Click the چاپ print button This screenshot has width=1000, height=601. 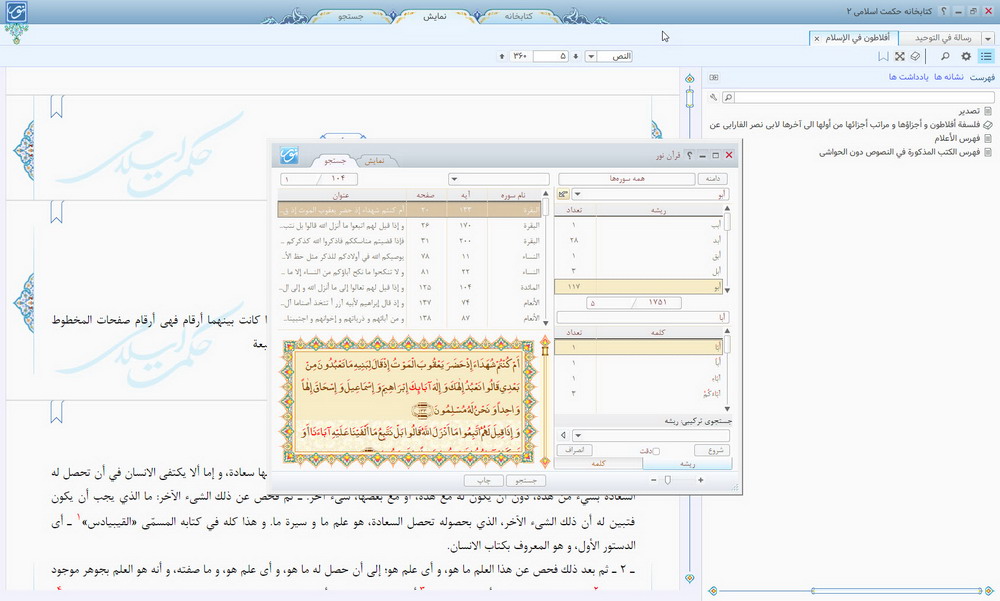coord(483,480)
